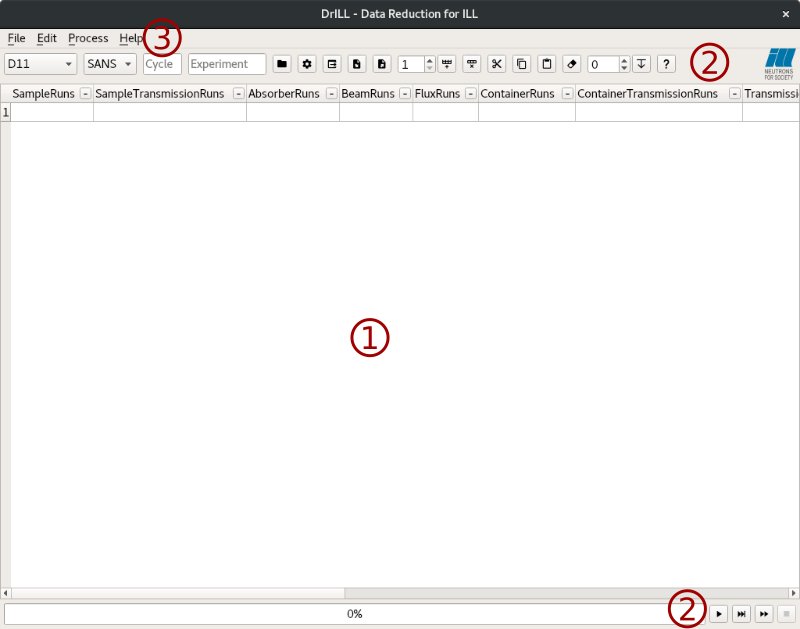Click the folder icon in the toolbar

tap(282, 64)
